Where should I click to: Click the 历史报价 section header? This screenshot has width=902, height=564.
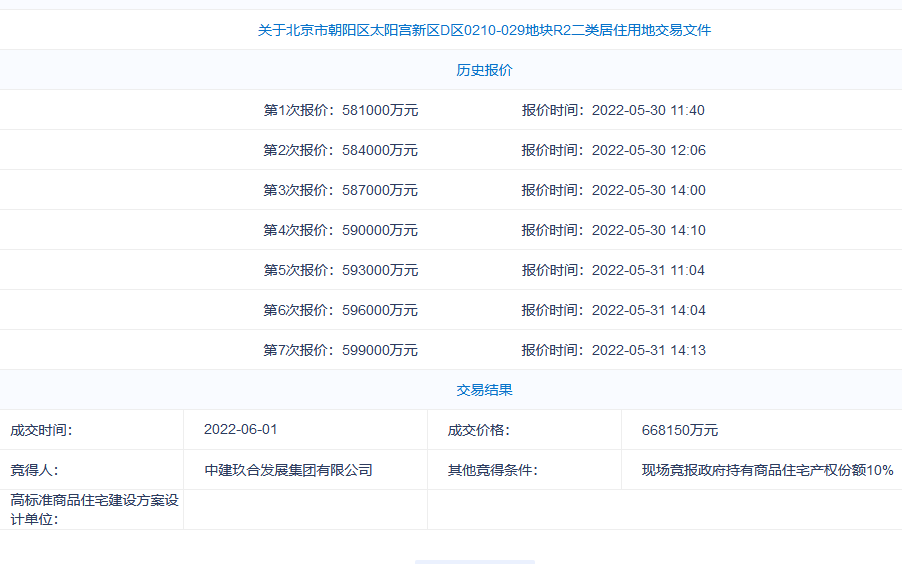point(484,70)
